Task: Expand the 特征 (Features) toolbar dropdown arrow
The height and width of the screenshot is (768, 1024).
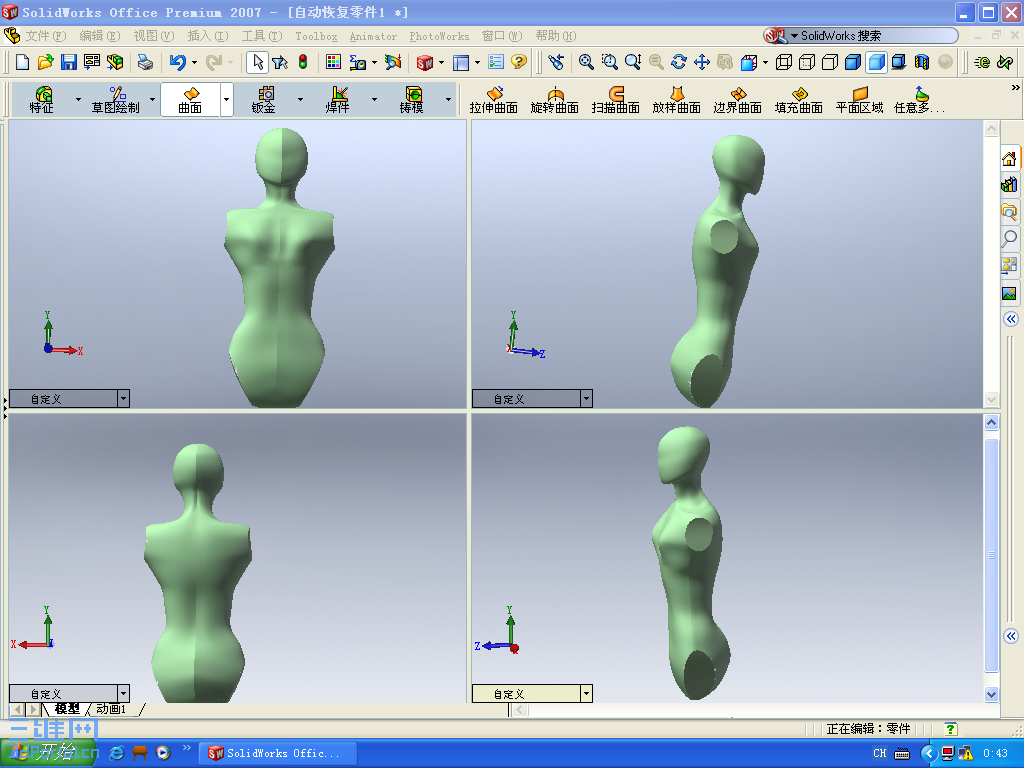Action: click(76, 100)
